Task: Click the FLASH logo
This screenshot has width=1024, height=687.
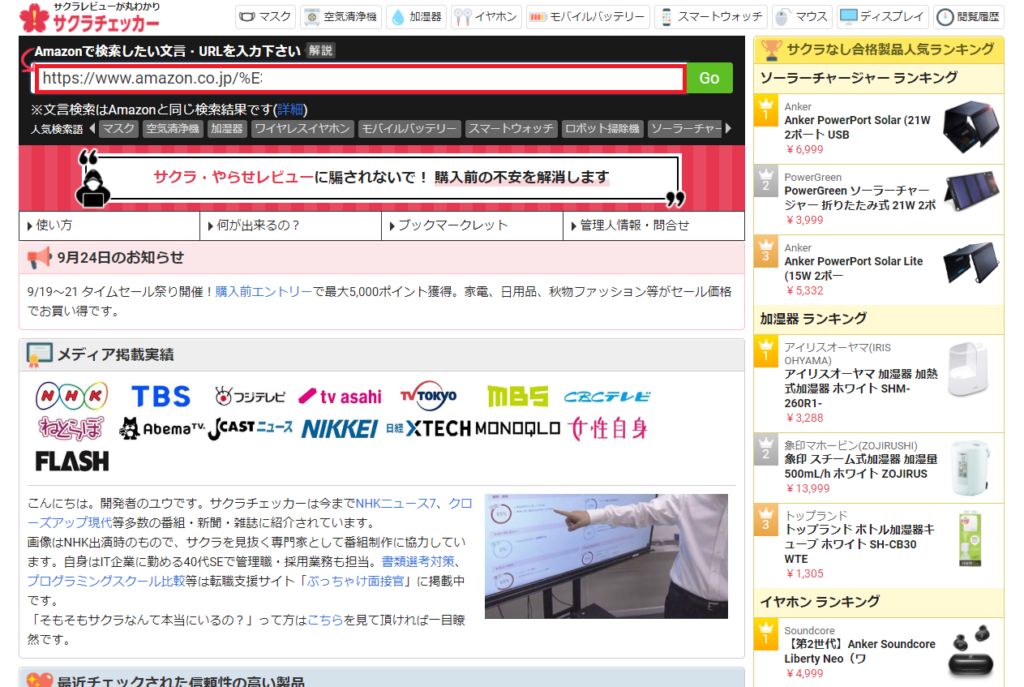Action: 72,461
